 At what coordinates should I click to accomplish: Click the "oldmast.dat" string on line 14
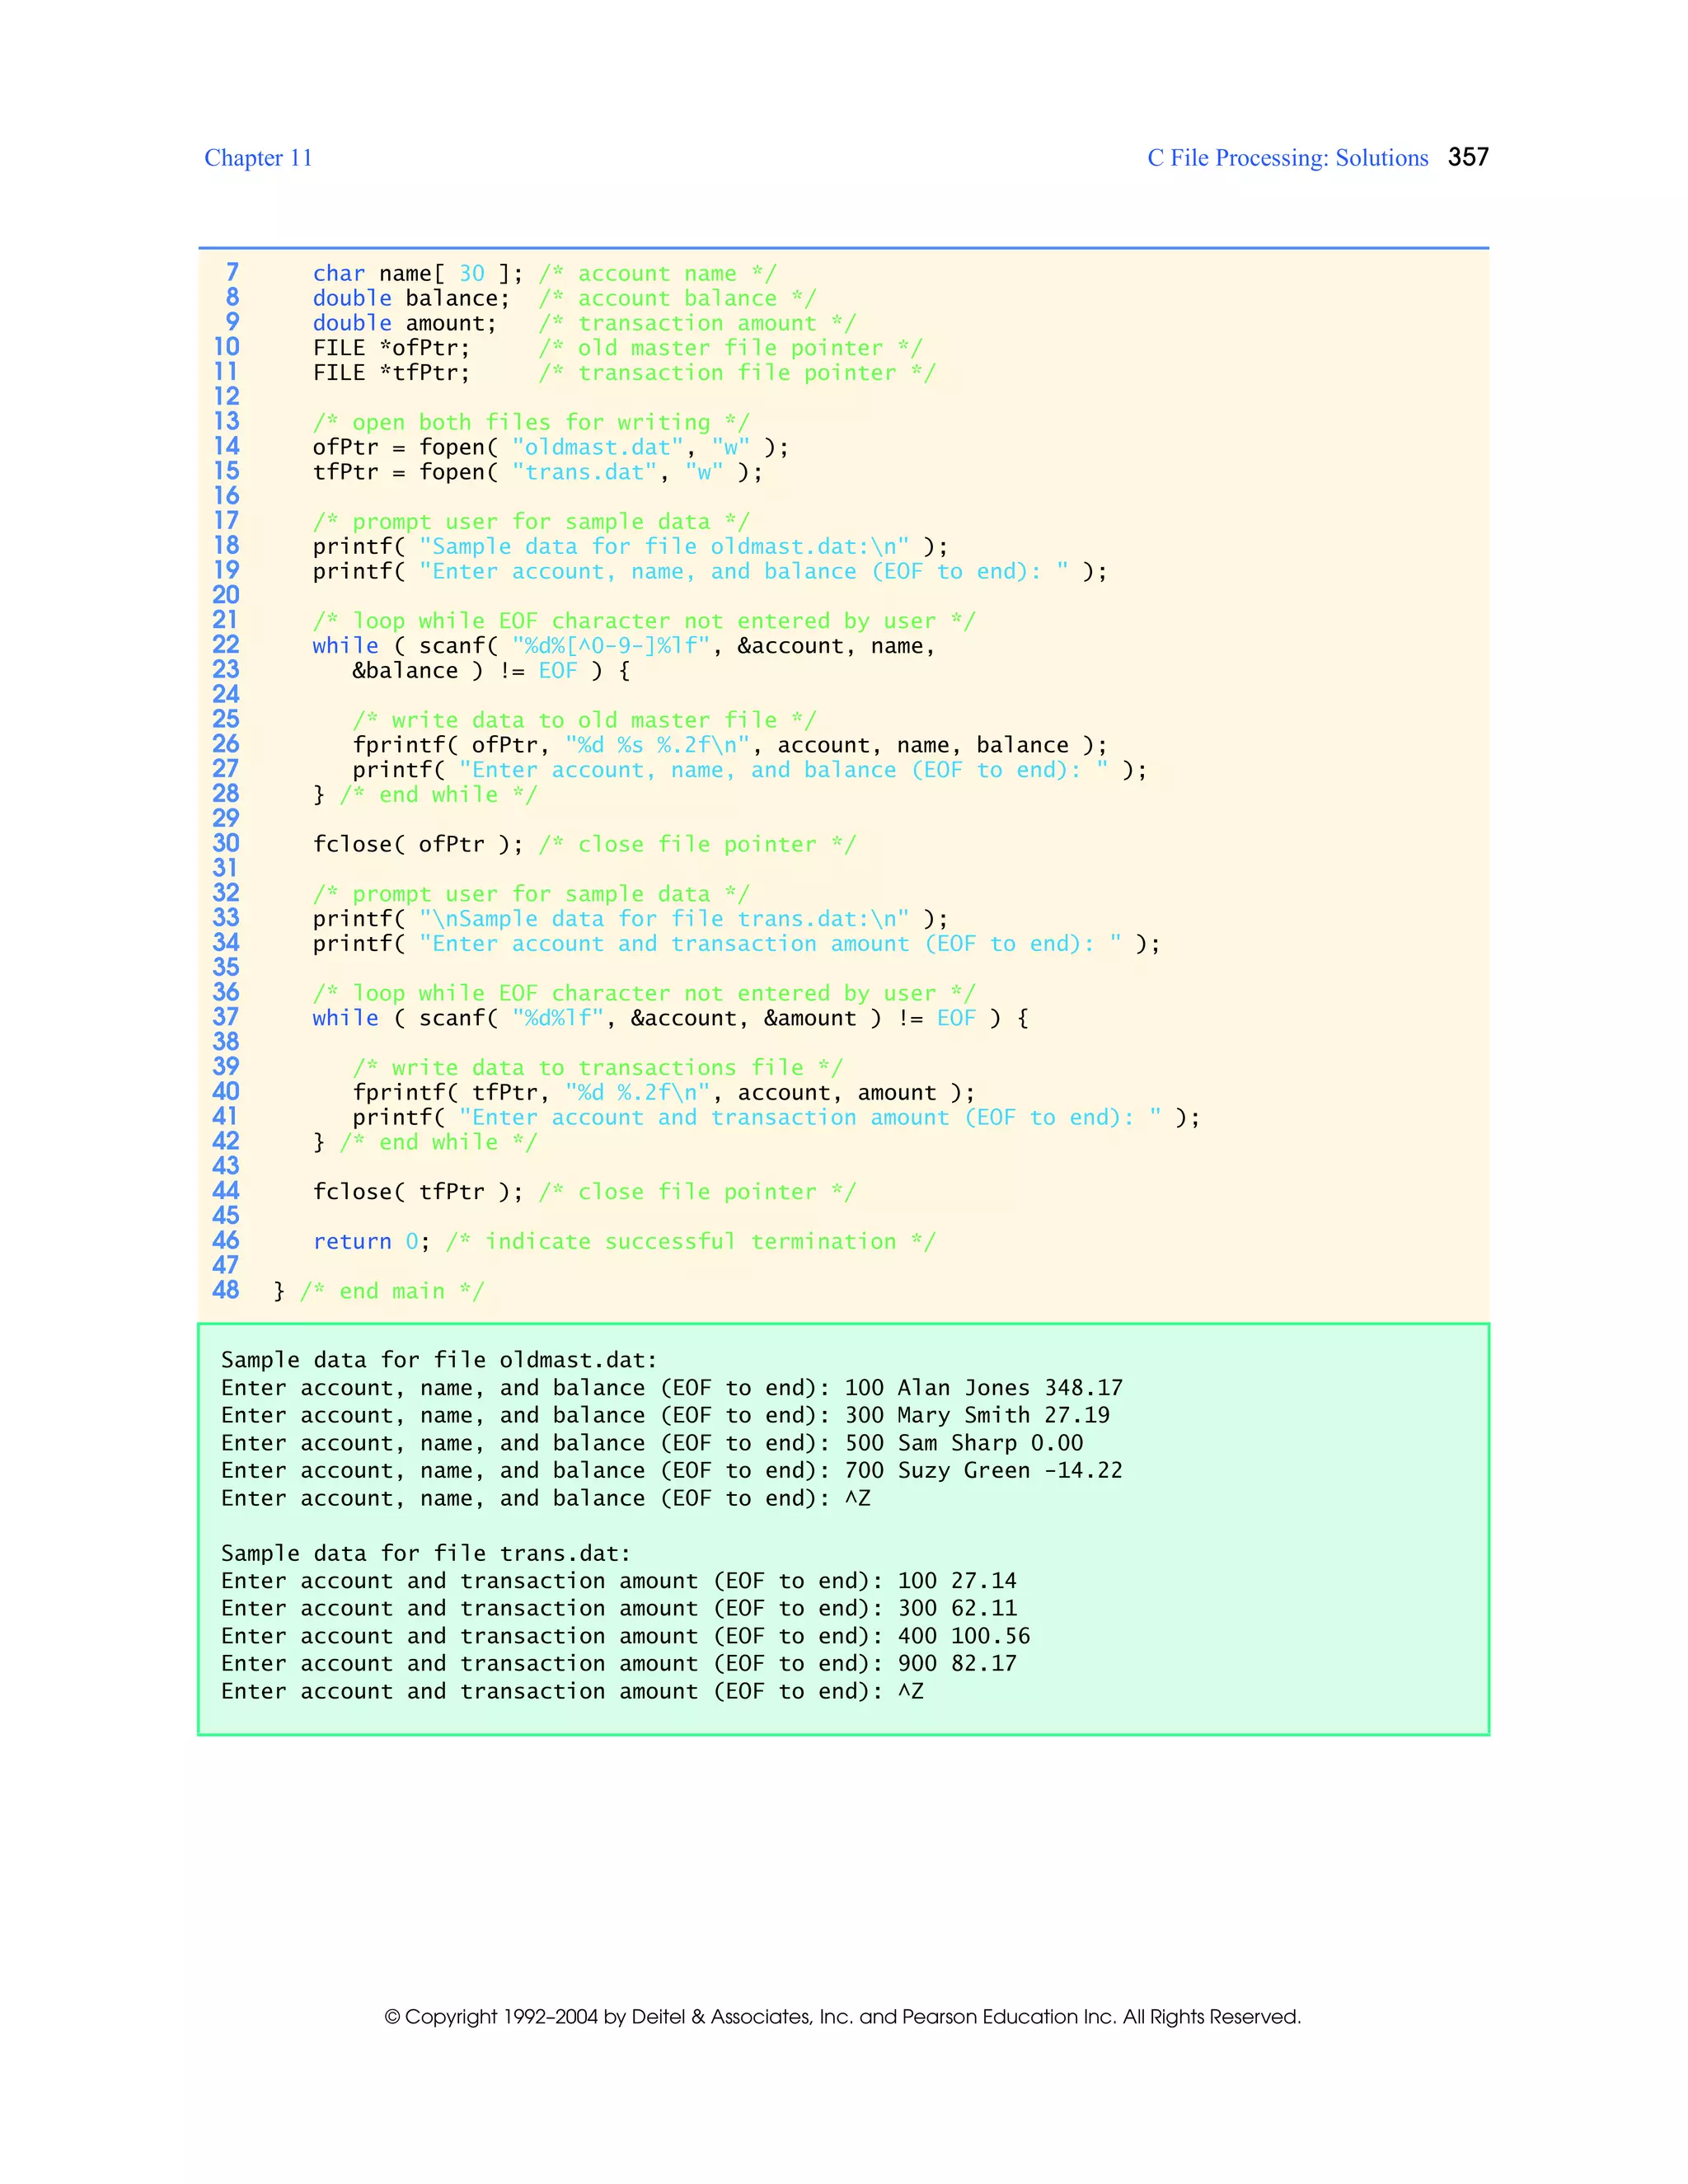(597, 447)
